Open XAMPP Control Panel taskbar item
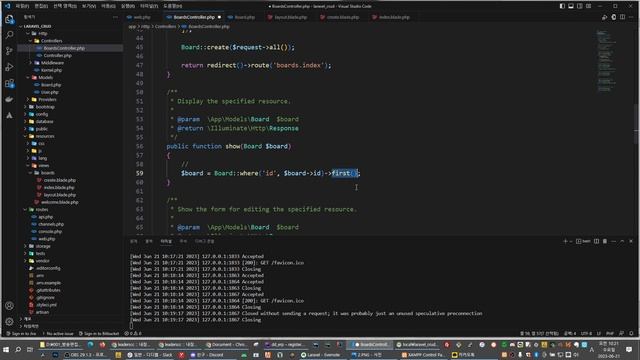The height and width of the screenshot is (360, 640). coord(423,355)
